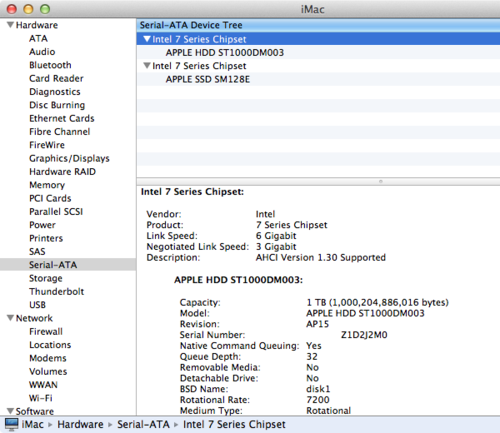Image resolution: width=500 pixels, height=433 pixels.
Task: Click the green zoom window button
Action: coord(45,9)
